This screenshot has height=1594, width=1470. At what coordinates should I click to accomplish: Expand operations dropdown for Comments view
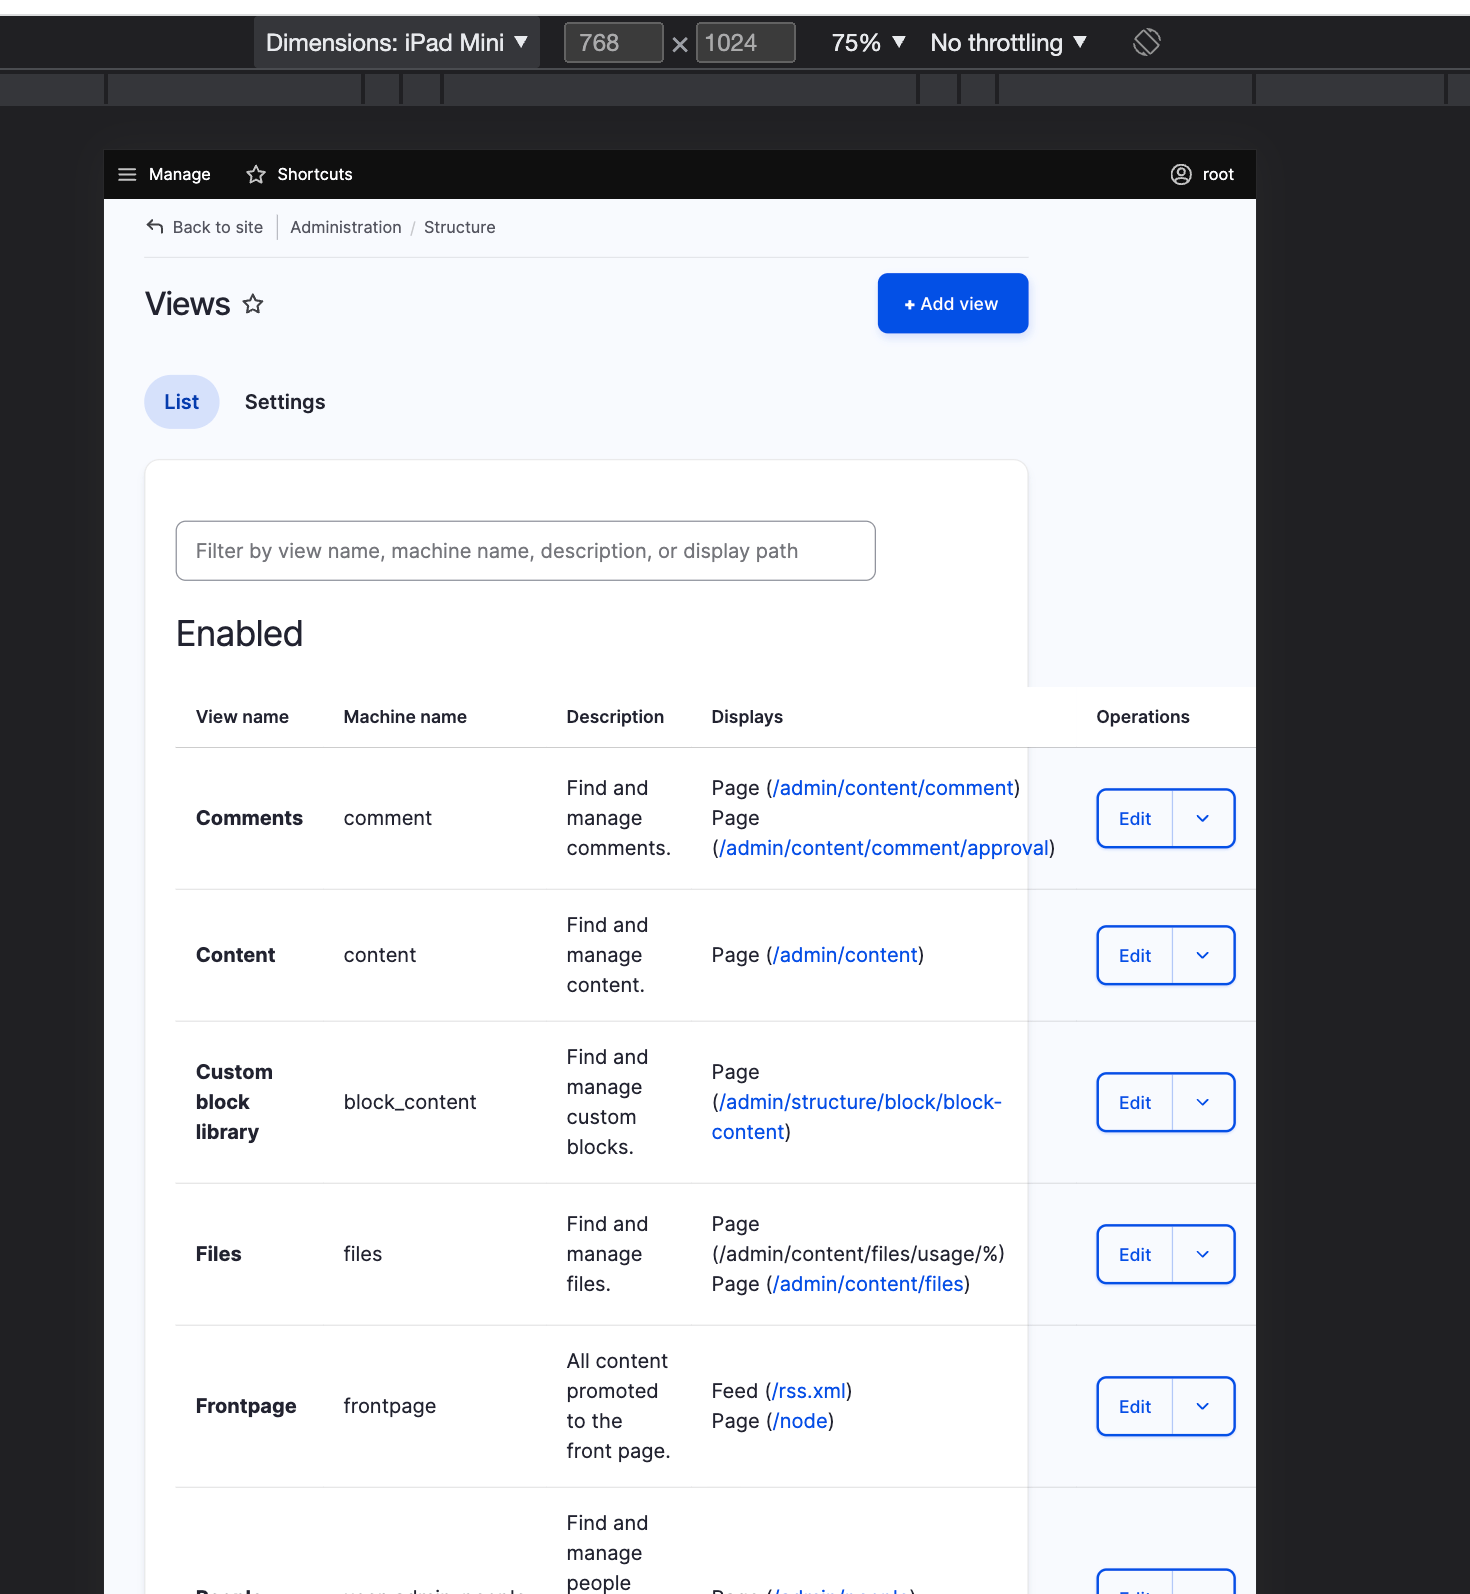click(1203, 818)
